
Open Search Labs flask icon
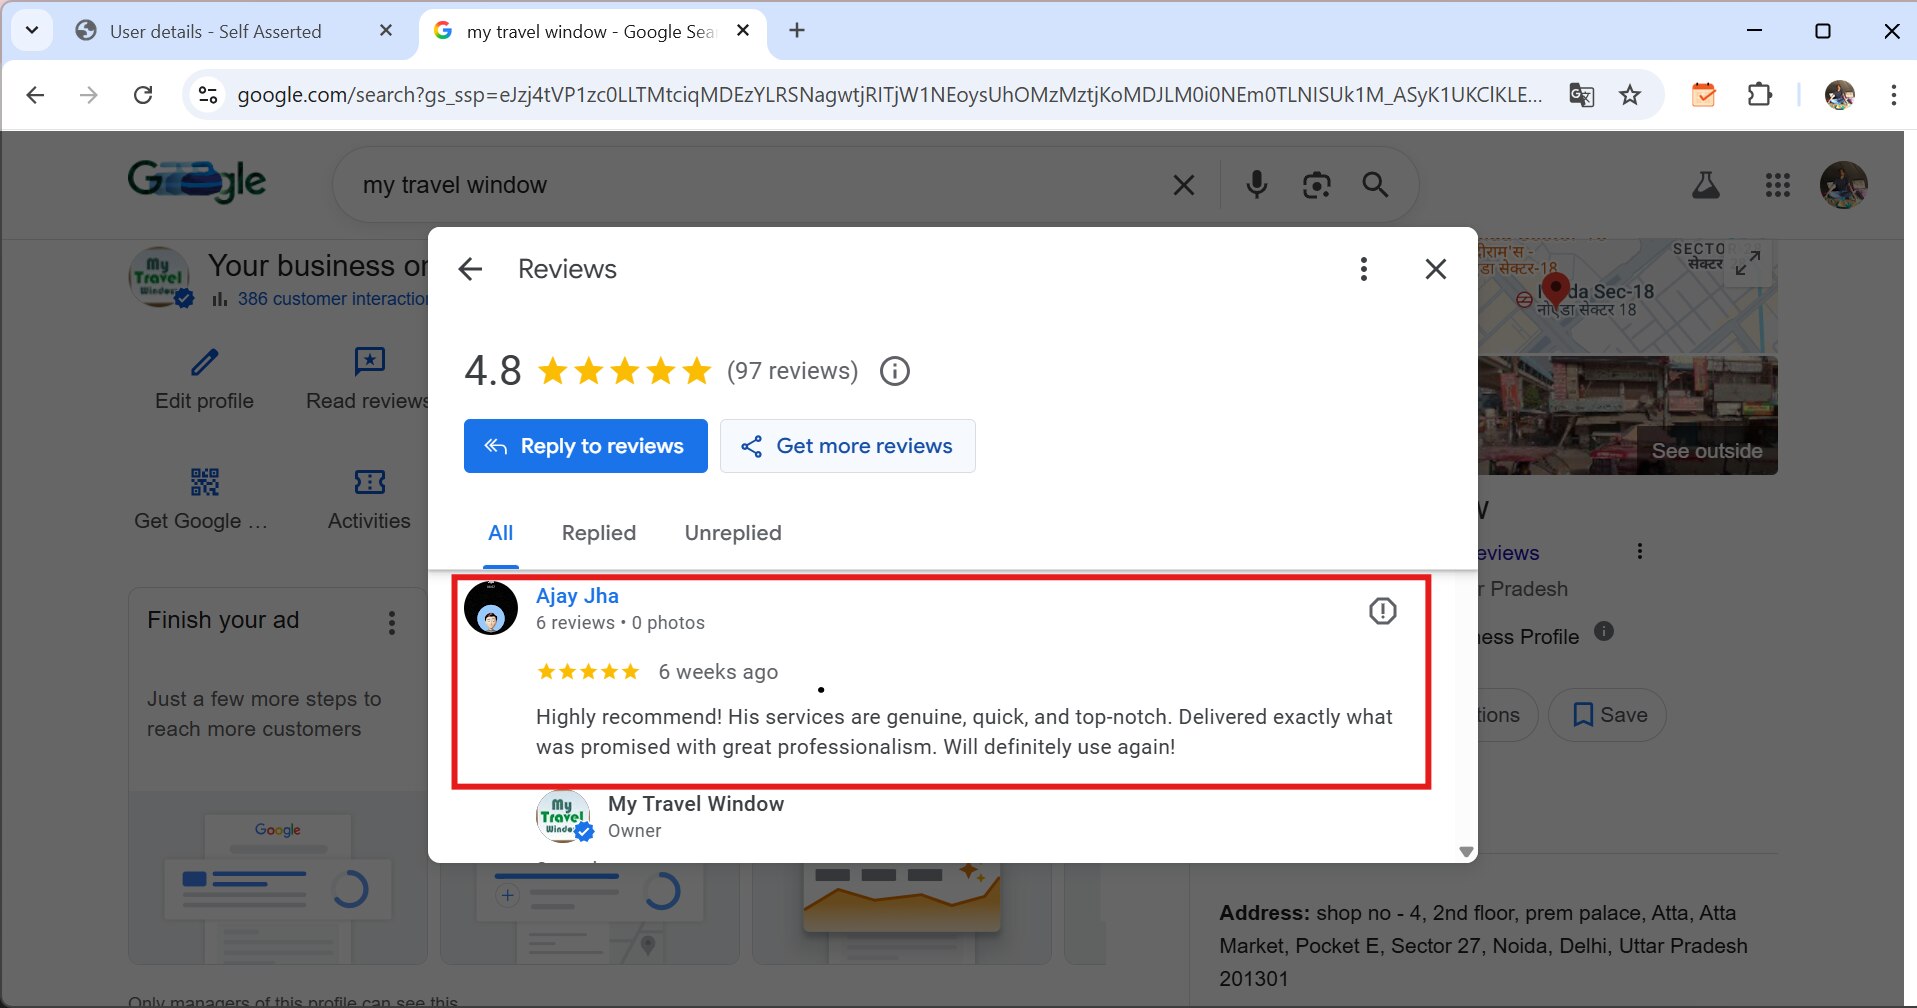(x=1705, y=185)
